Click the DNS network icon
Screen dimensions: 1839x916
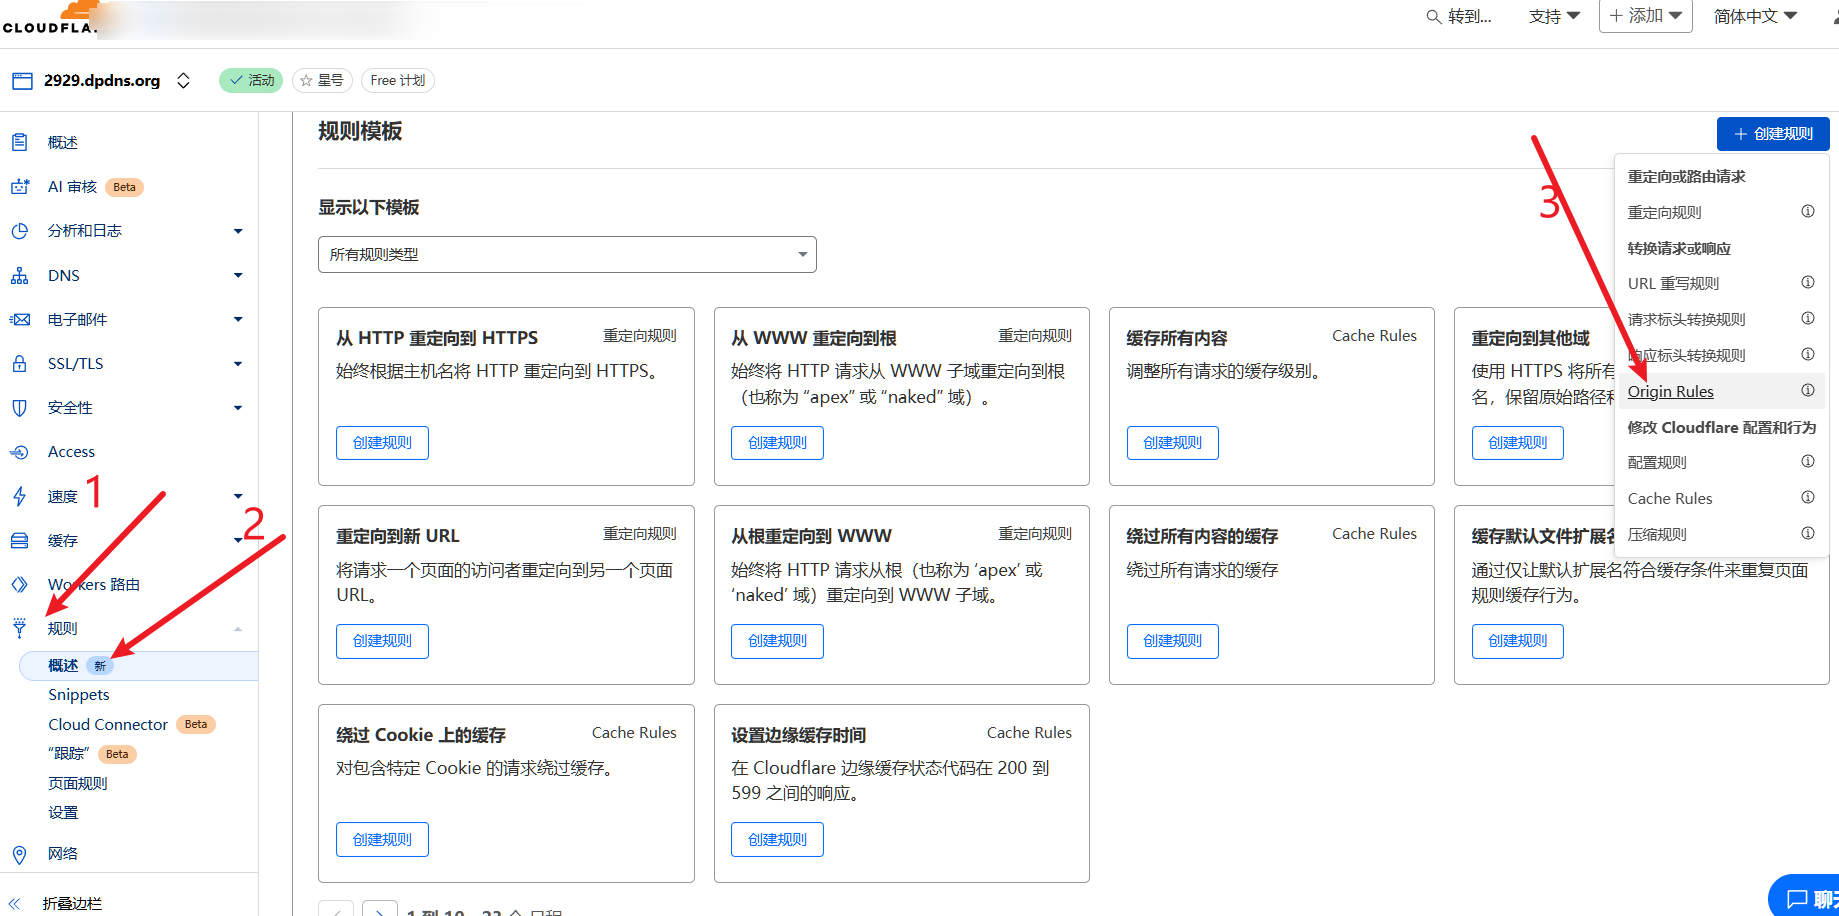[x=19, y=275]
